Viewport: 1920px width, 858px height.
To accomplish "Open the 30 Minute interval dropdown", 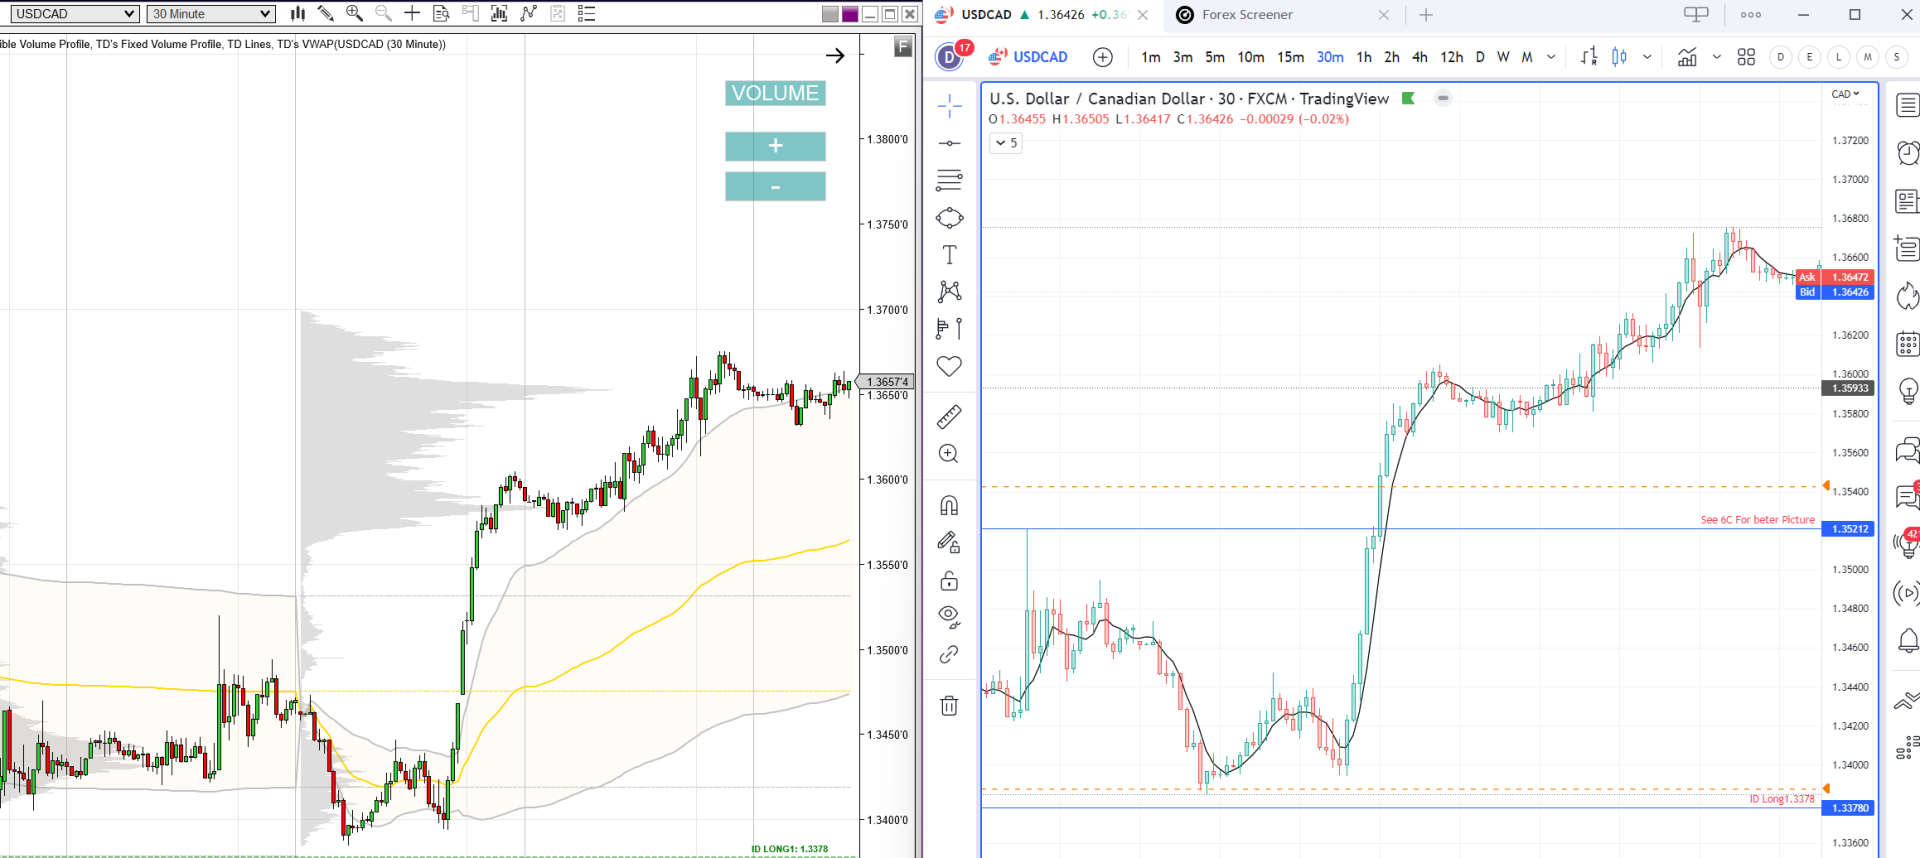I will pos(211,14).
